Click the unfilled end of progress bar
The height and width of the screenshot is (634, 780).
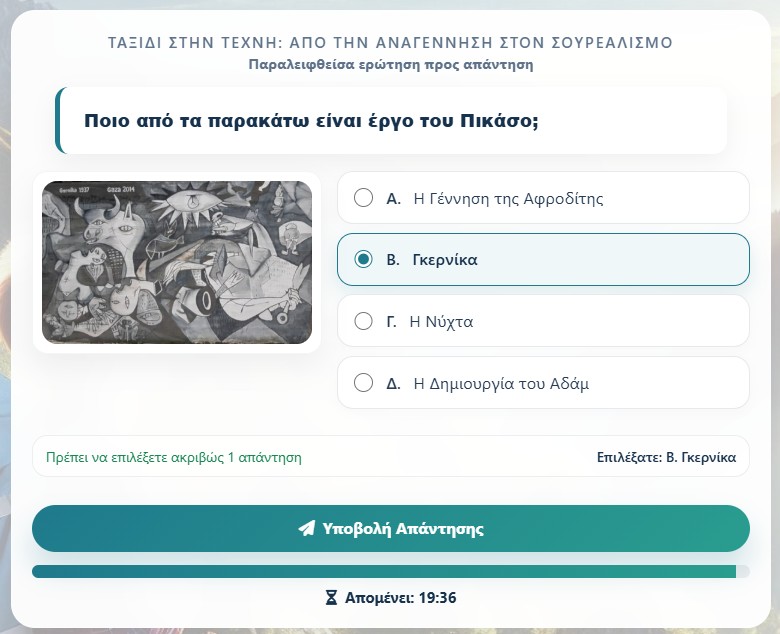[x=743, y=571]
